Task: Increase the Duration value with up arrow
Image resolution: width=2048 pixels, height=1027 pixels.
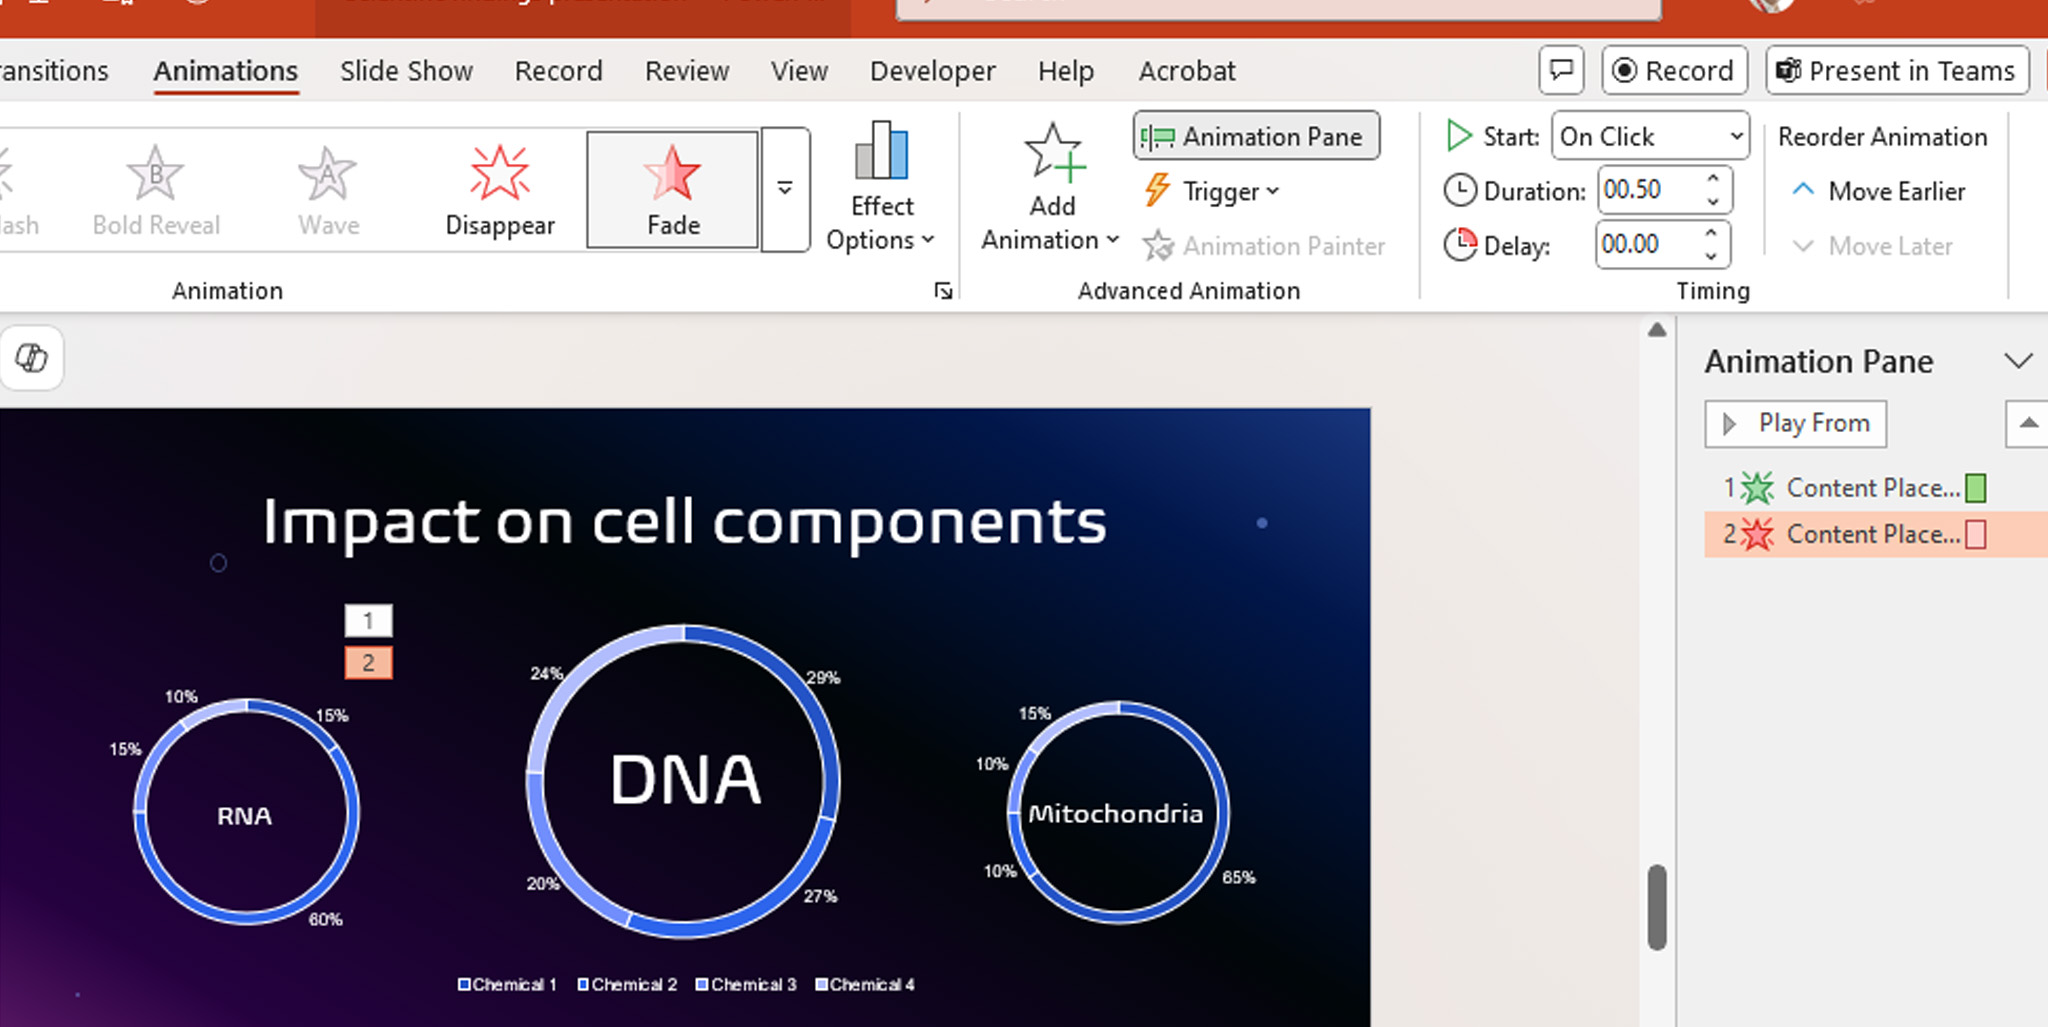Action: click(x=1713, y=179)
